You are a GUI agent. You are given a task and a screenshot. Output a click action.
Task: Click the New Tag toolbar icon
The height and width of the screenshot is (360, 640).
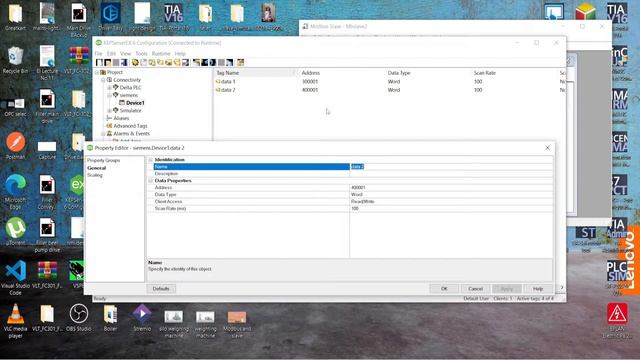coord(160,62)
